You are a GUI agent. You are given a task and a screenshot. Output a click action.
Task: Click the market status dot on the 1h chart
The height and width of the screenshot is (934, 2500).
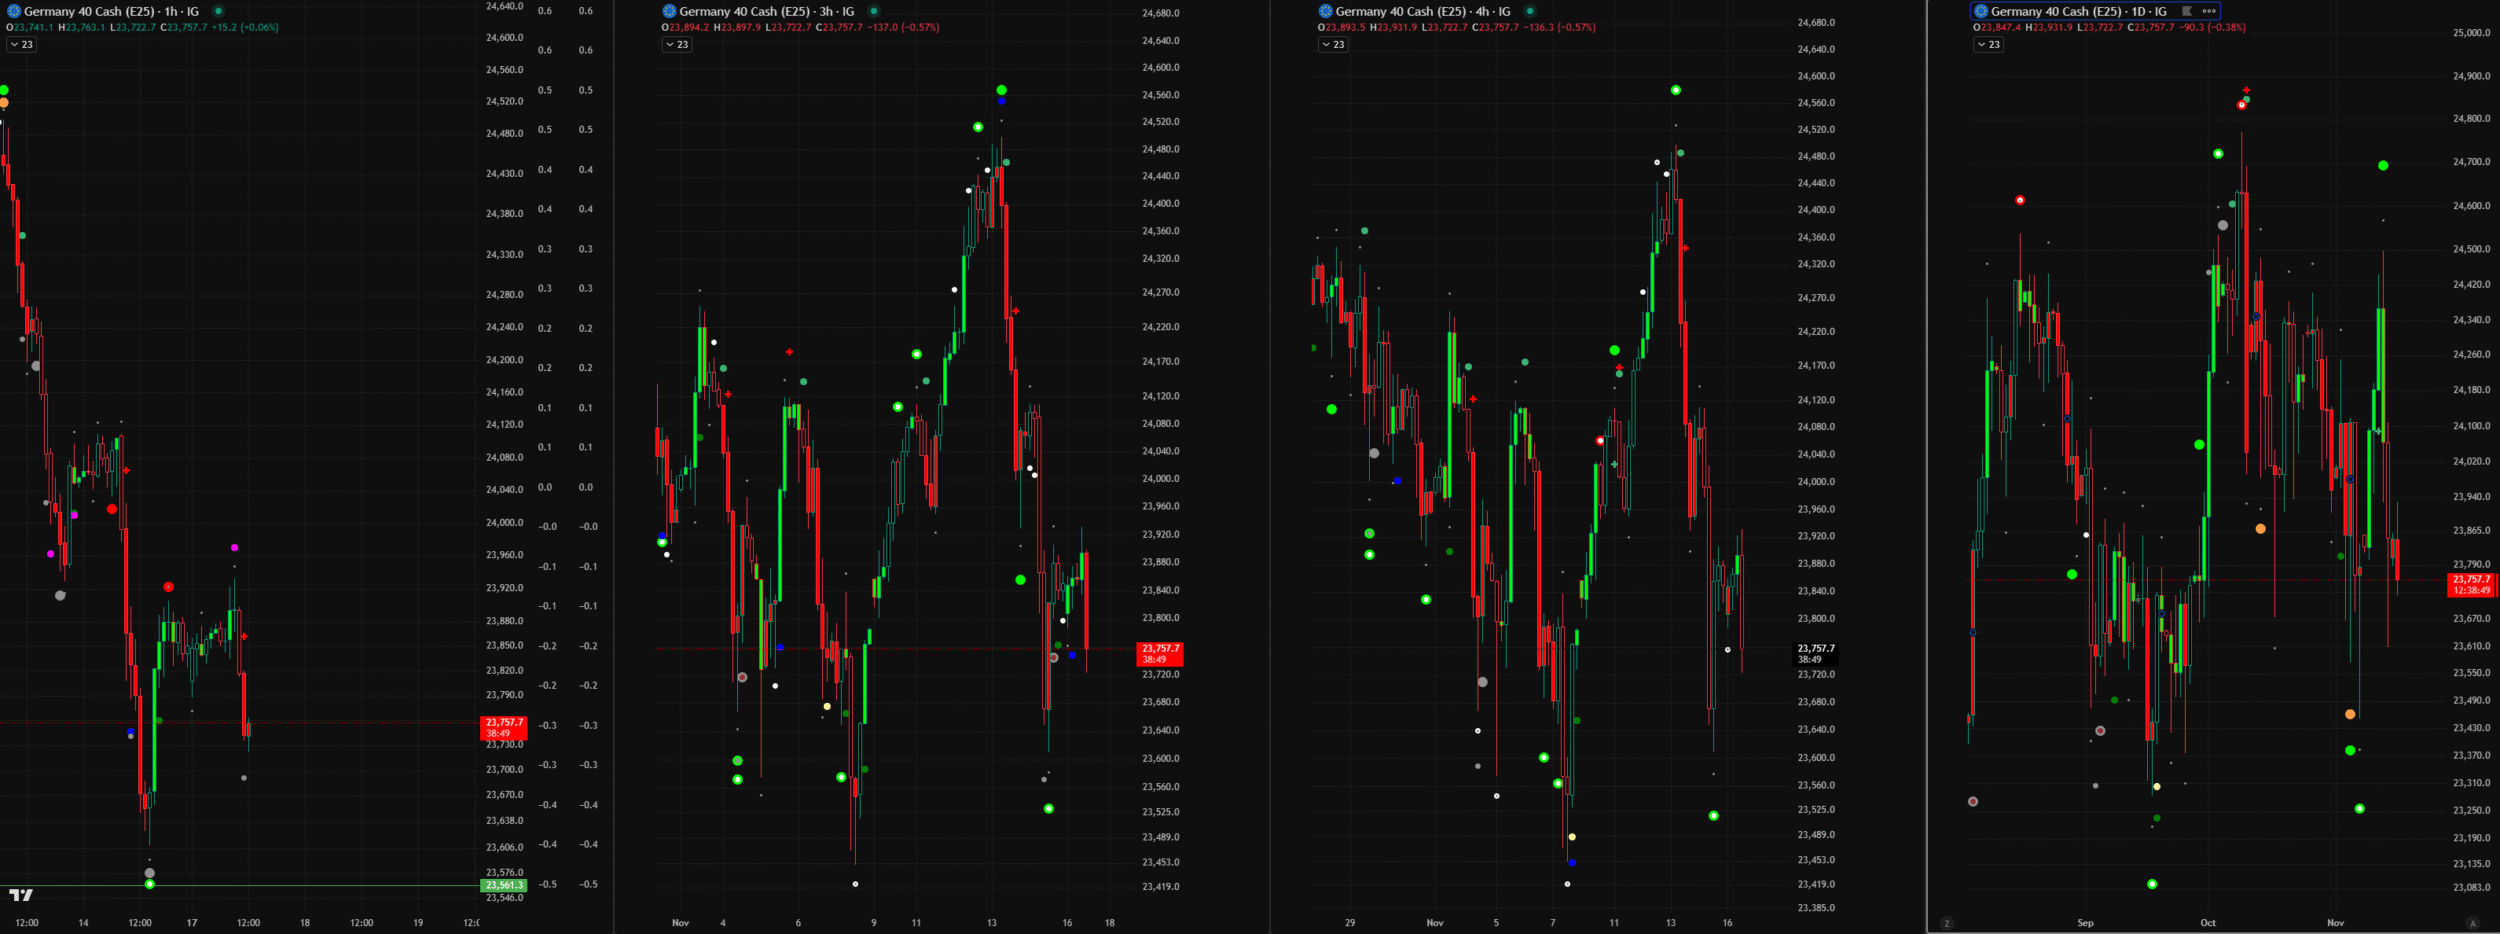pos(218,12)
